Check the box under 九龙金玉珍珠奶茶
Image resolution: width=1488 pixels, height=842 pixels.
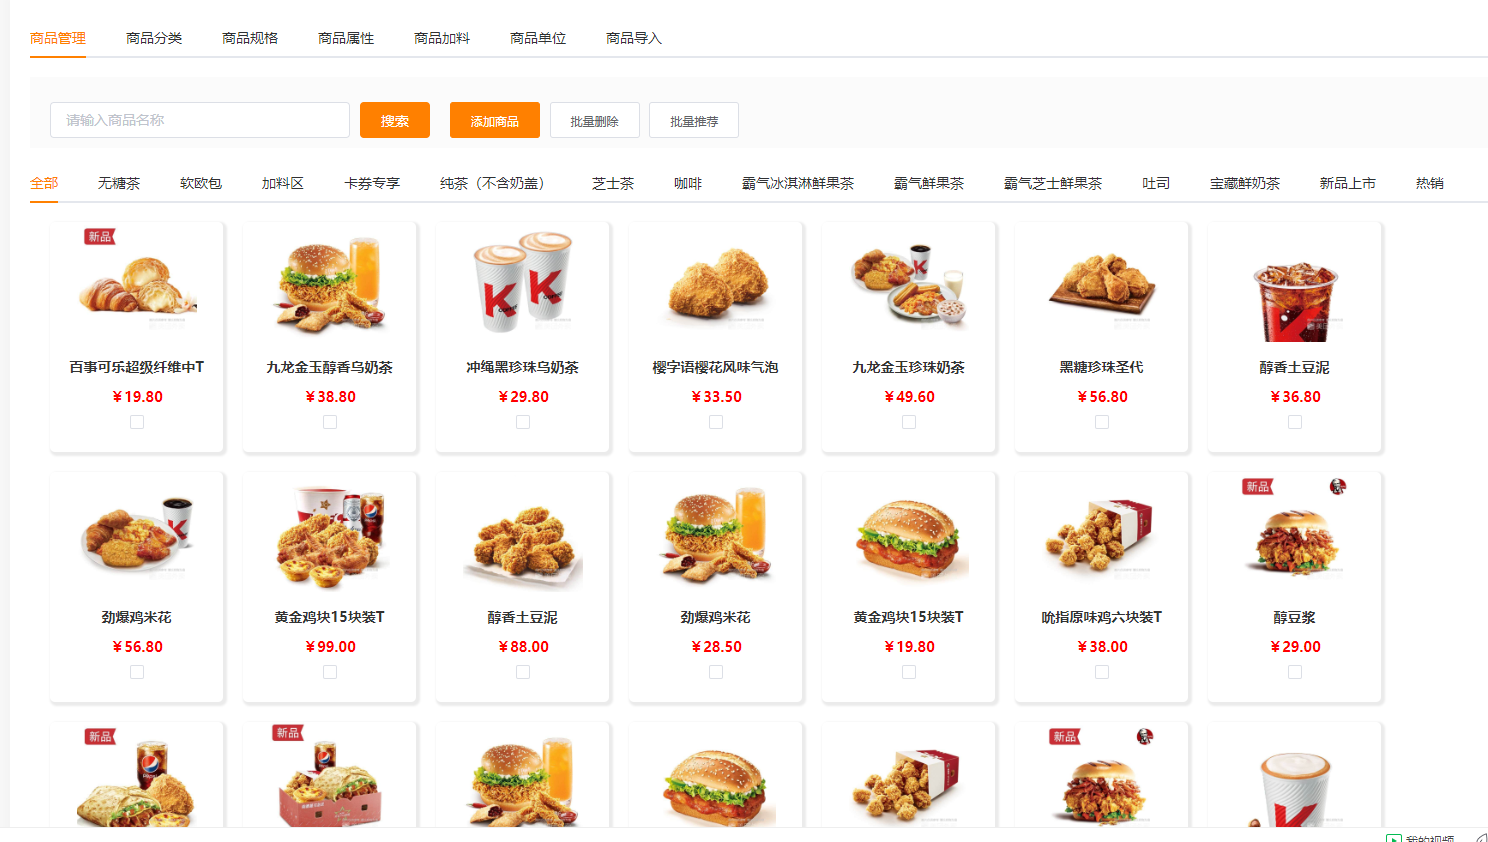909,422
